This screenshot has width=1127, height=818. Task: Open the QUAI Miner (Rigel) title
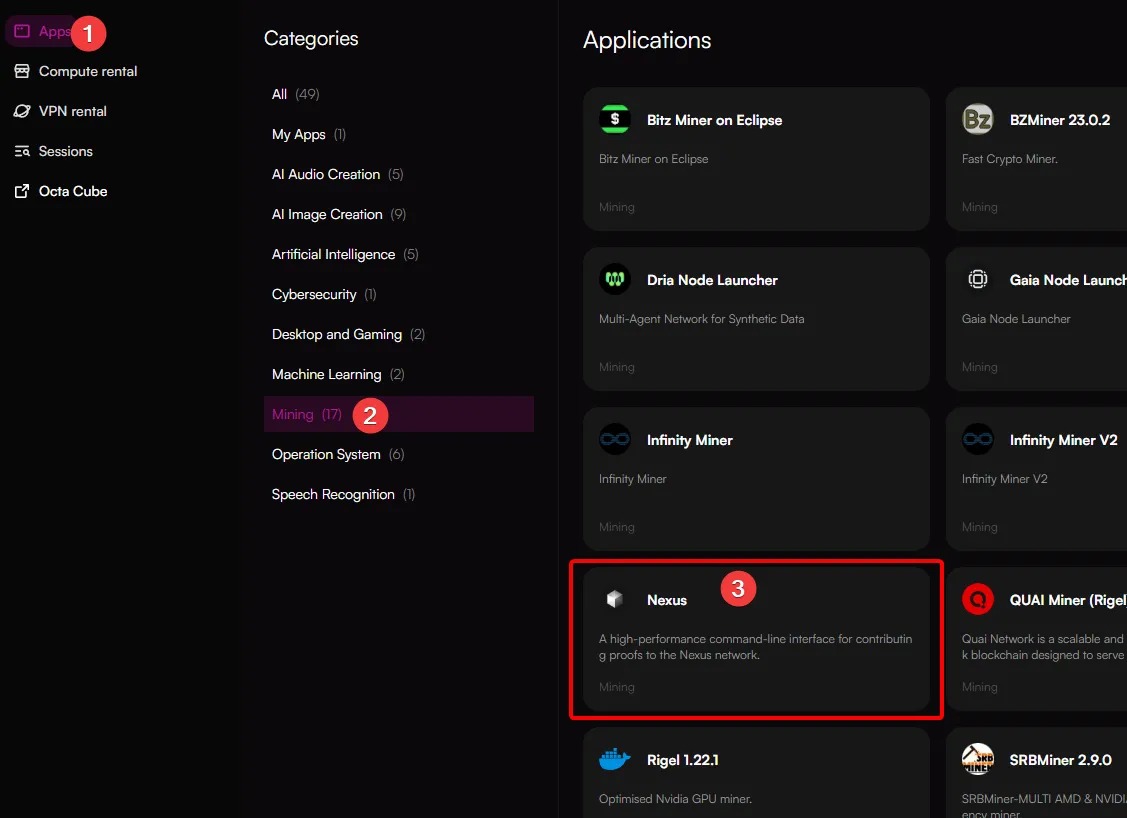[1068, 600]
